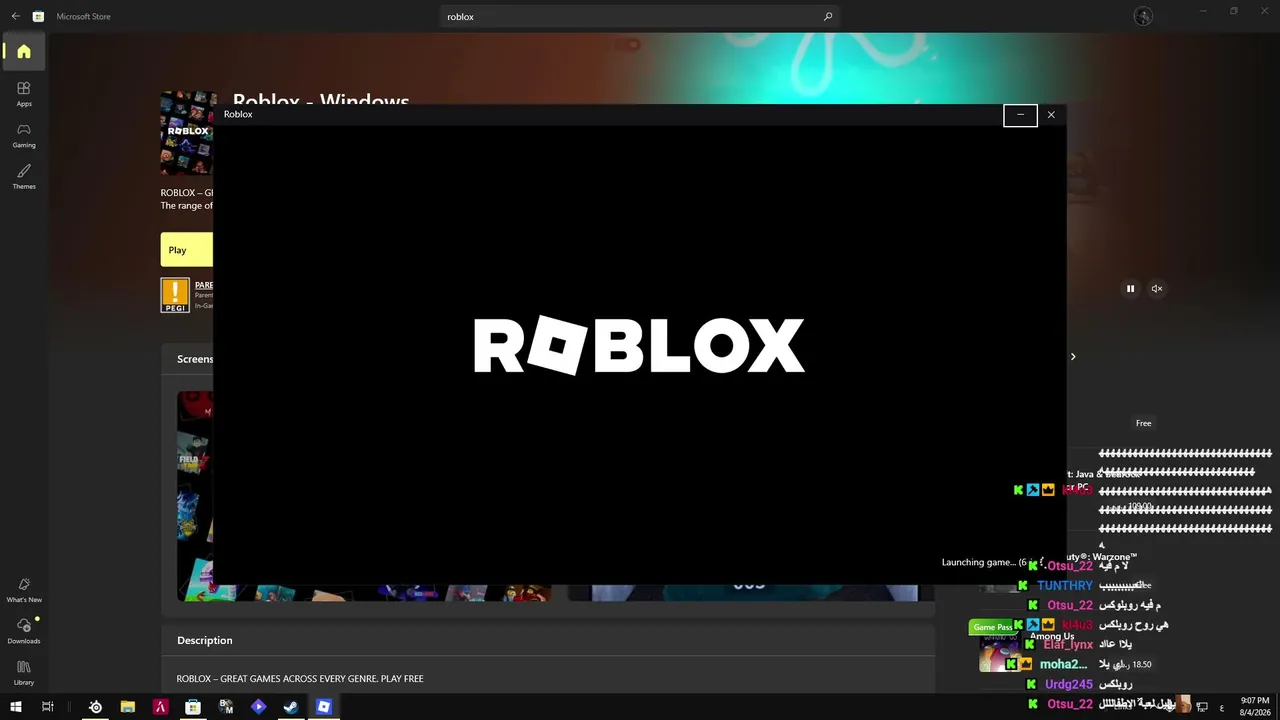The width and height of the screenshot is (1280, 720).
Task: Open Downloads in Store sidebar
Action: point(24,631)
